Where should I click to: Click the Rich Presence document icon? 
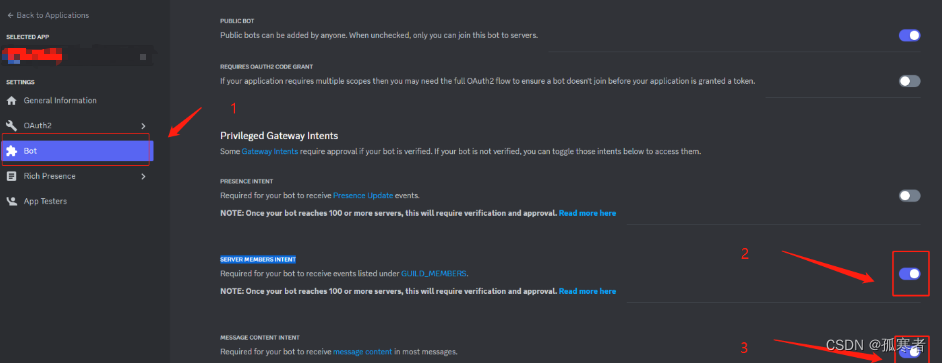point(11,176)
